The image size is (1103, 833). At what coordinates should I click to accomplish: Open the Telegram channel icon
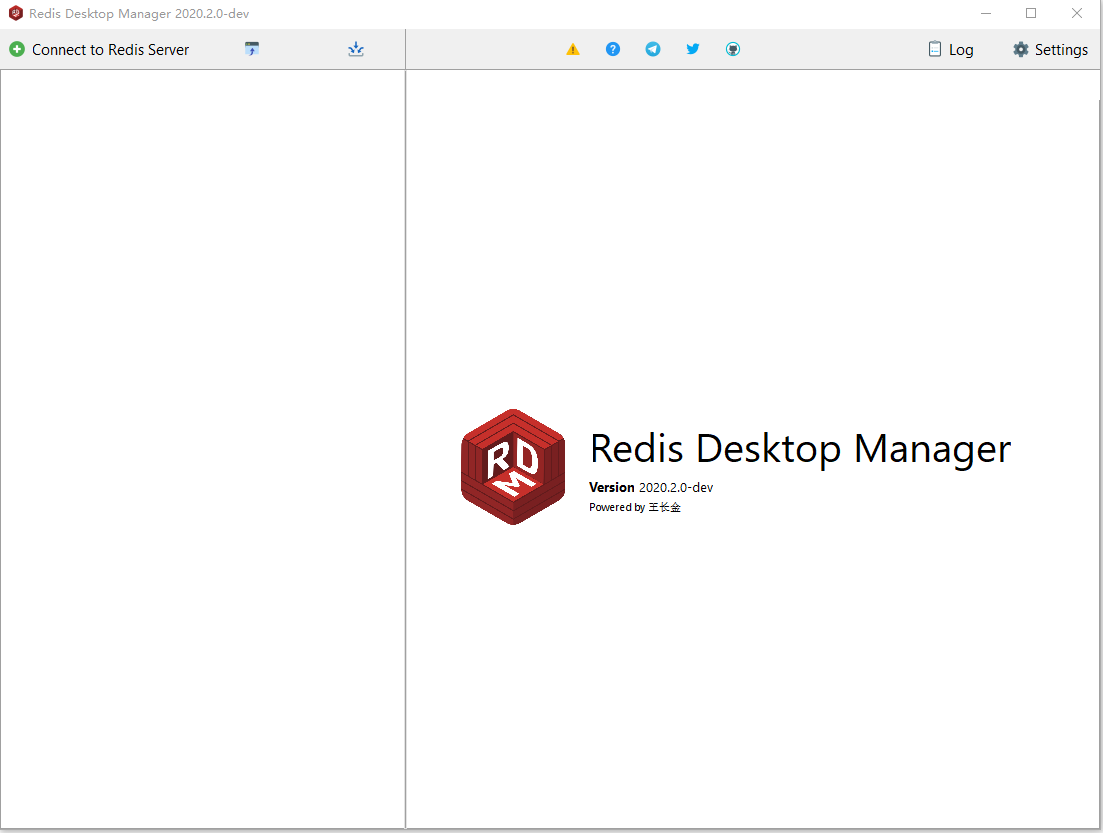click(x=653, y=49)
